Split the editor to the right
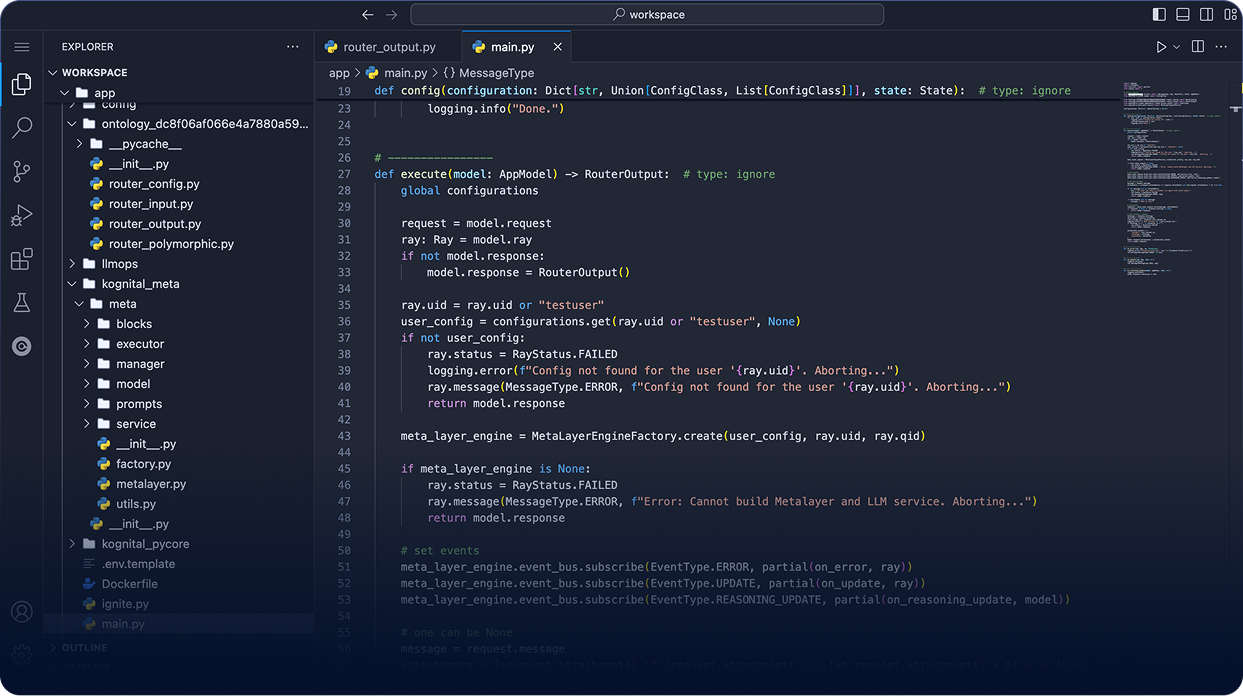 (1197, 47)
